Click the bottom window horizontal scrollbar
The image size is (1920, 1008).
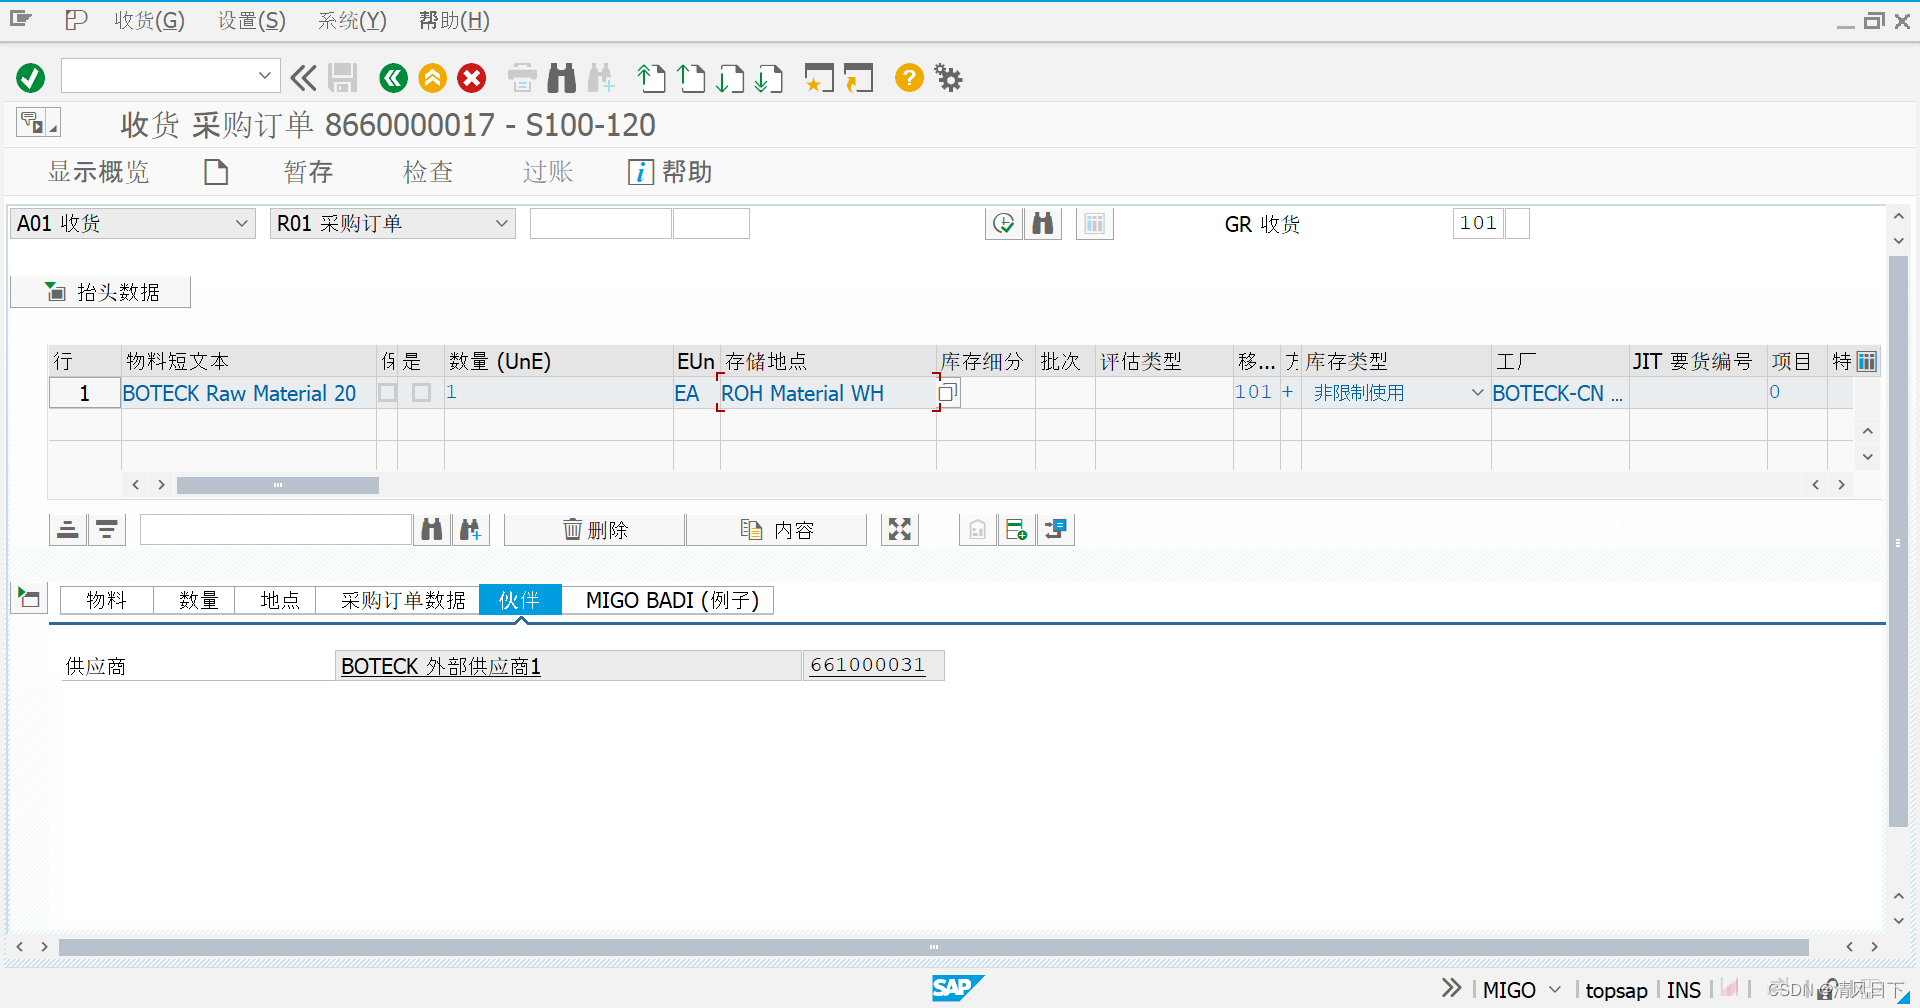(934, 947)
